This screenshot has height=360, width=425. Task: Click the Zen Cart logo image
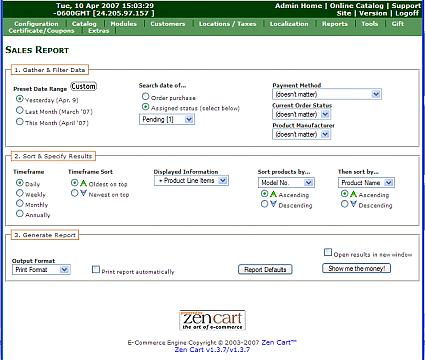point(213,320)
